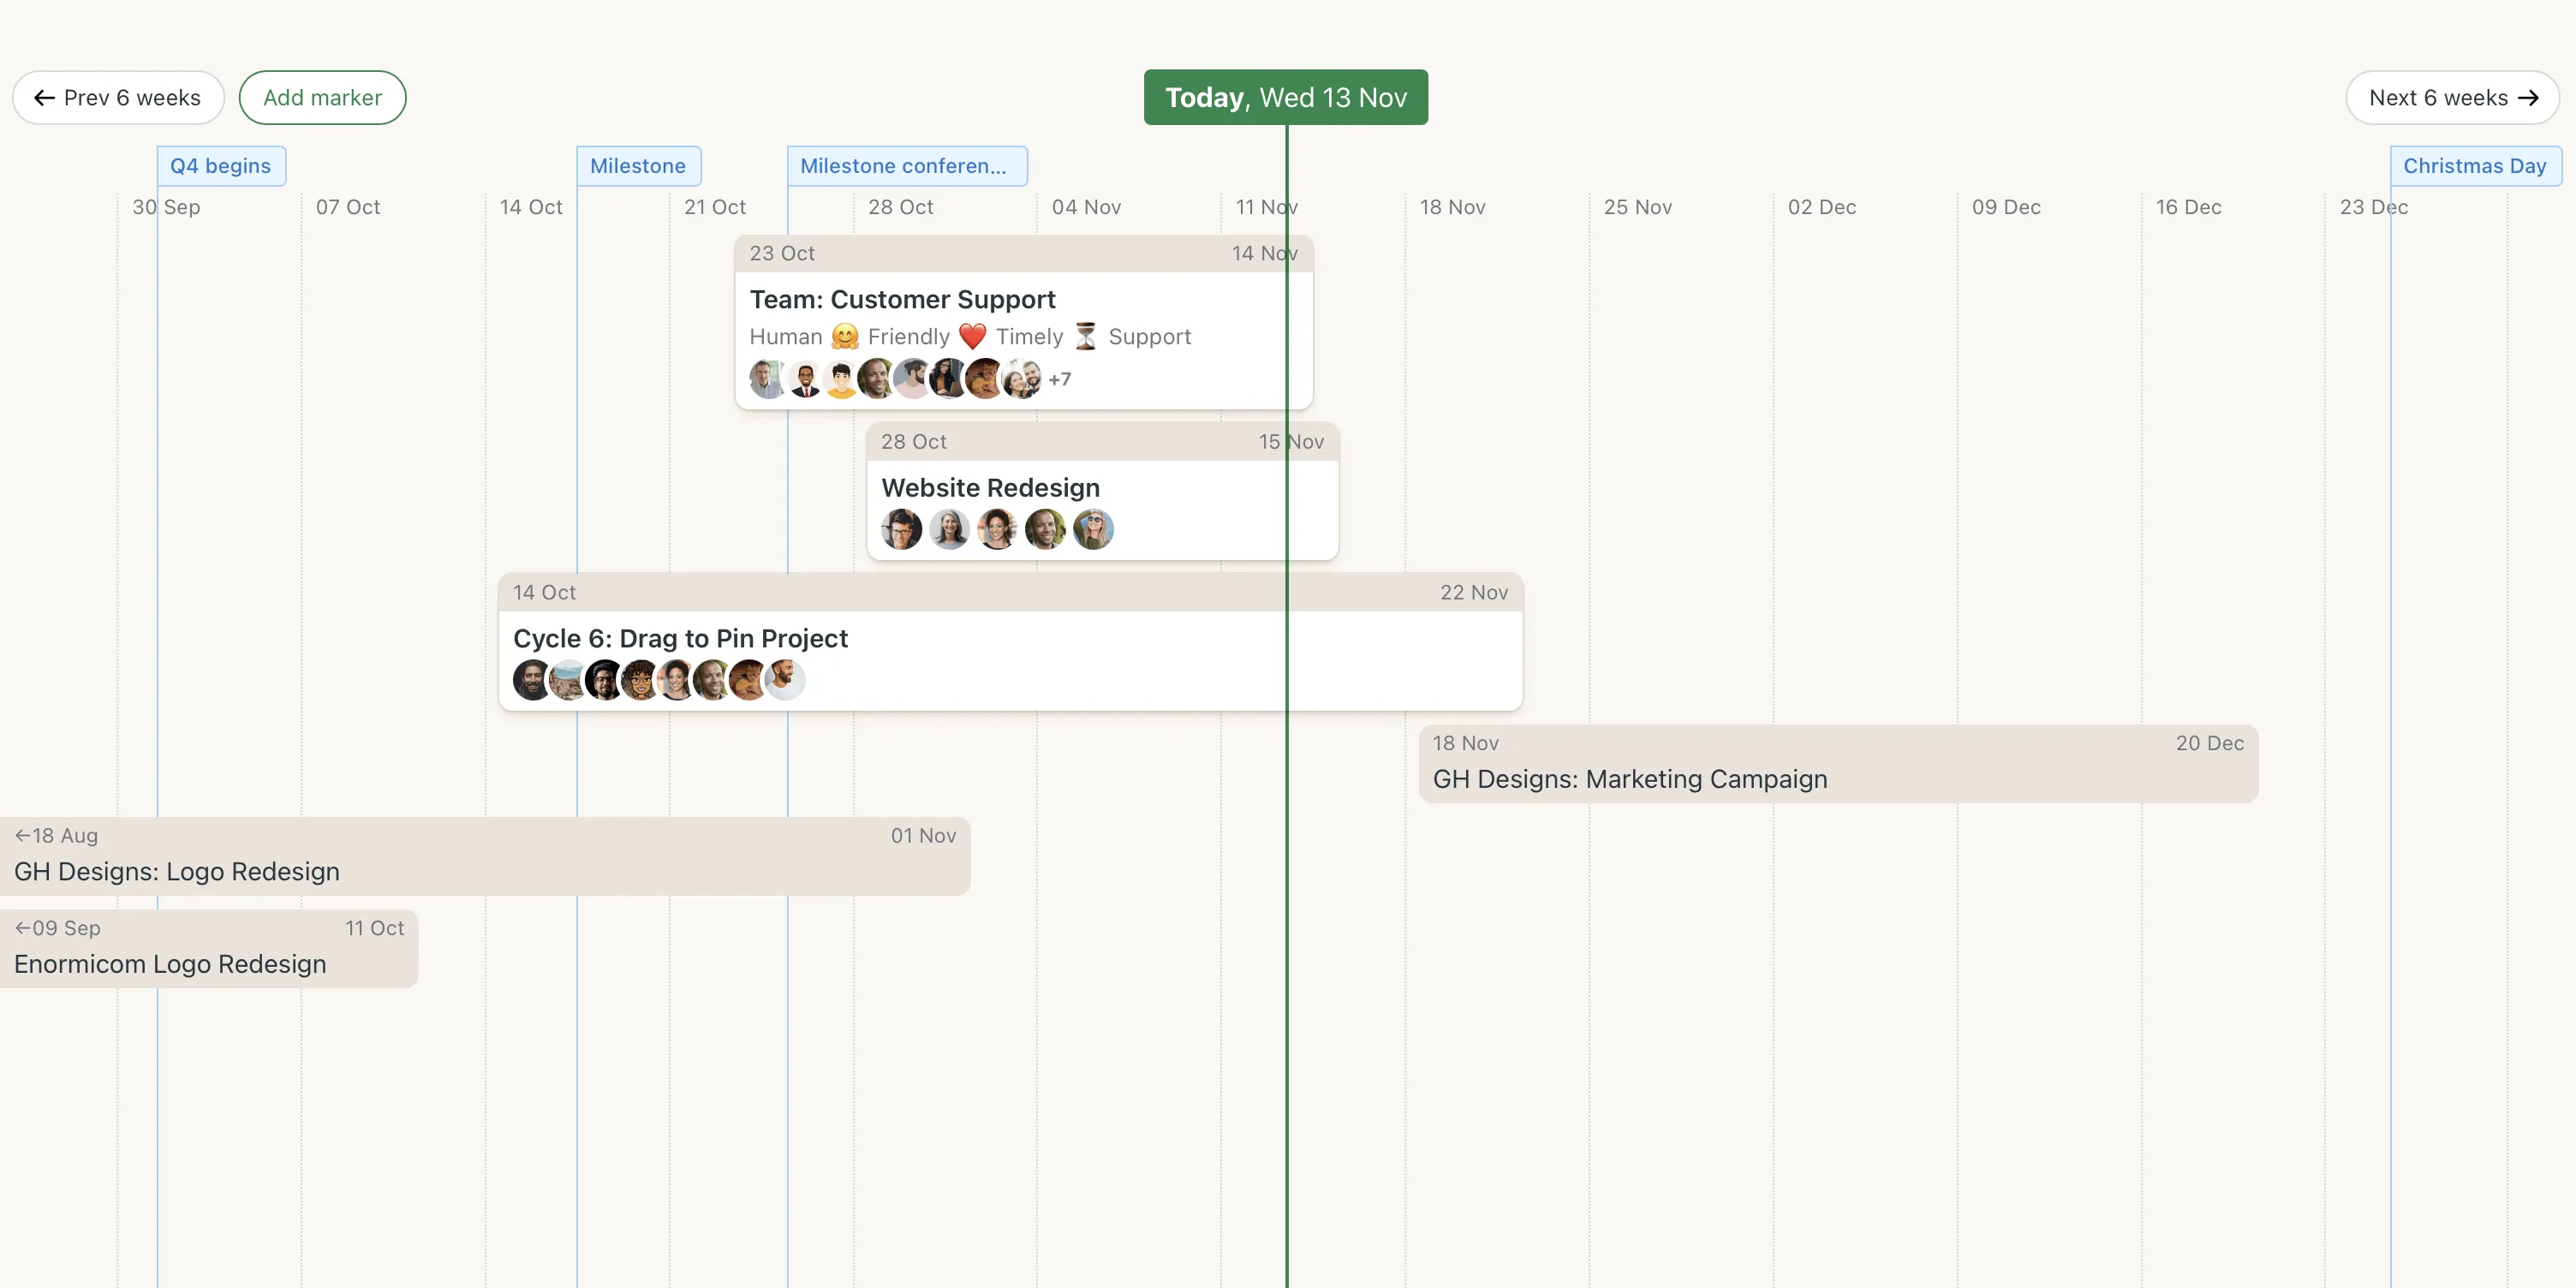
Task: Open the Team: Customer Support card
Action: coord(902,298)
